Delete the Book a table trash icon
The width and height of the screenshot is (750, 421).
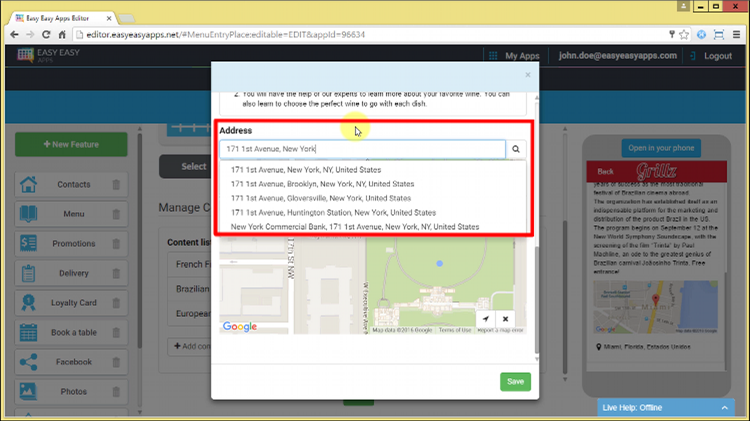coord(116,333)
